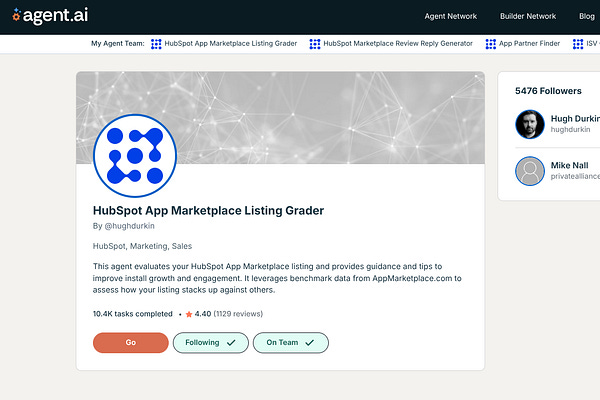The width and height of the screenshot is (600, 400).
Task: Go to the Blog page
Action: coord(587,16)
